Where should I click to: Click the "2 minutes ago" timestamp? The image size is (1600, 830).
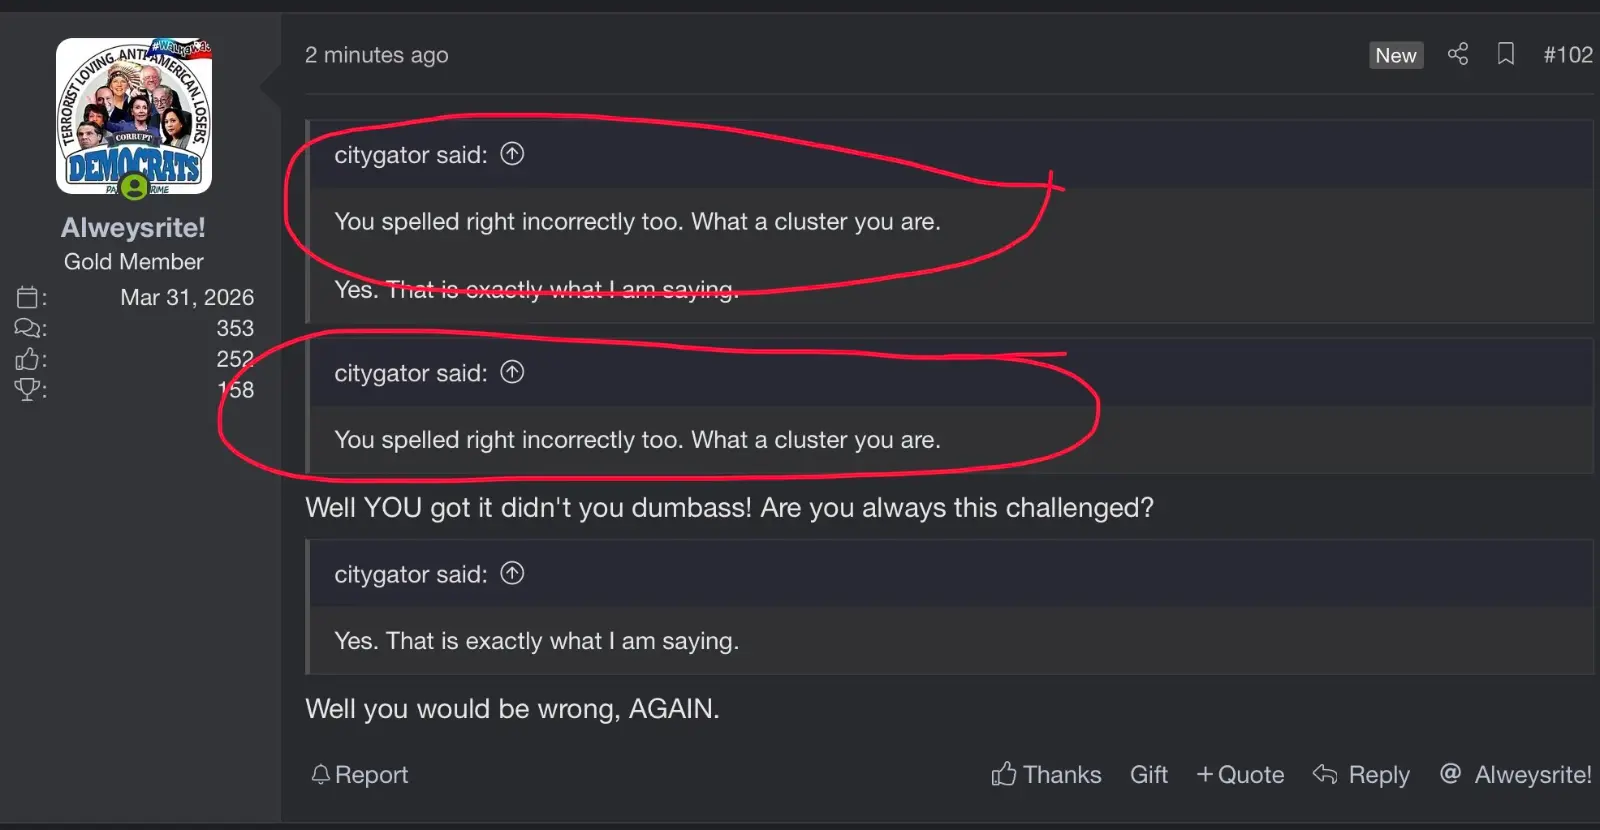[x=376, y=55]
